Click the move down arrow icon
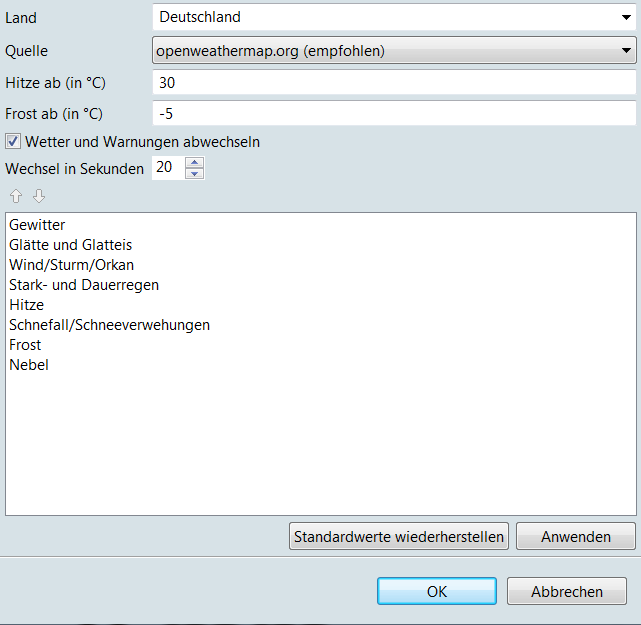The height and width of the screenshot is (625, 641). coord(39,196)
